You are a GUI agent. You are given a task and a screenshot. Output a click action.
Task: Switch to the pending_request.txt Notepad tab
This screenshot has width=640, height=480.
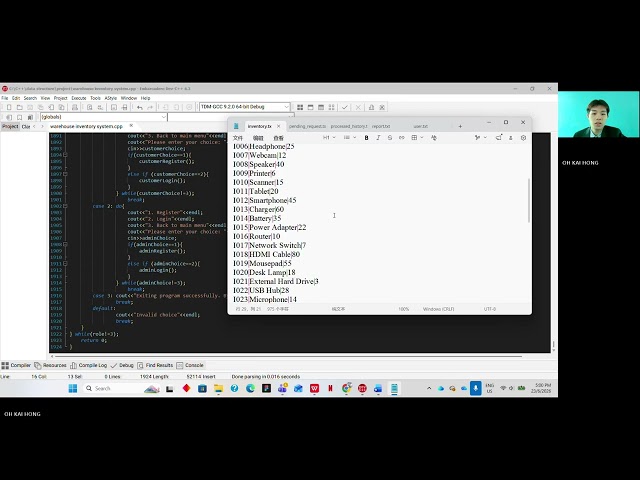point(307,127)
